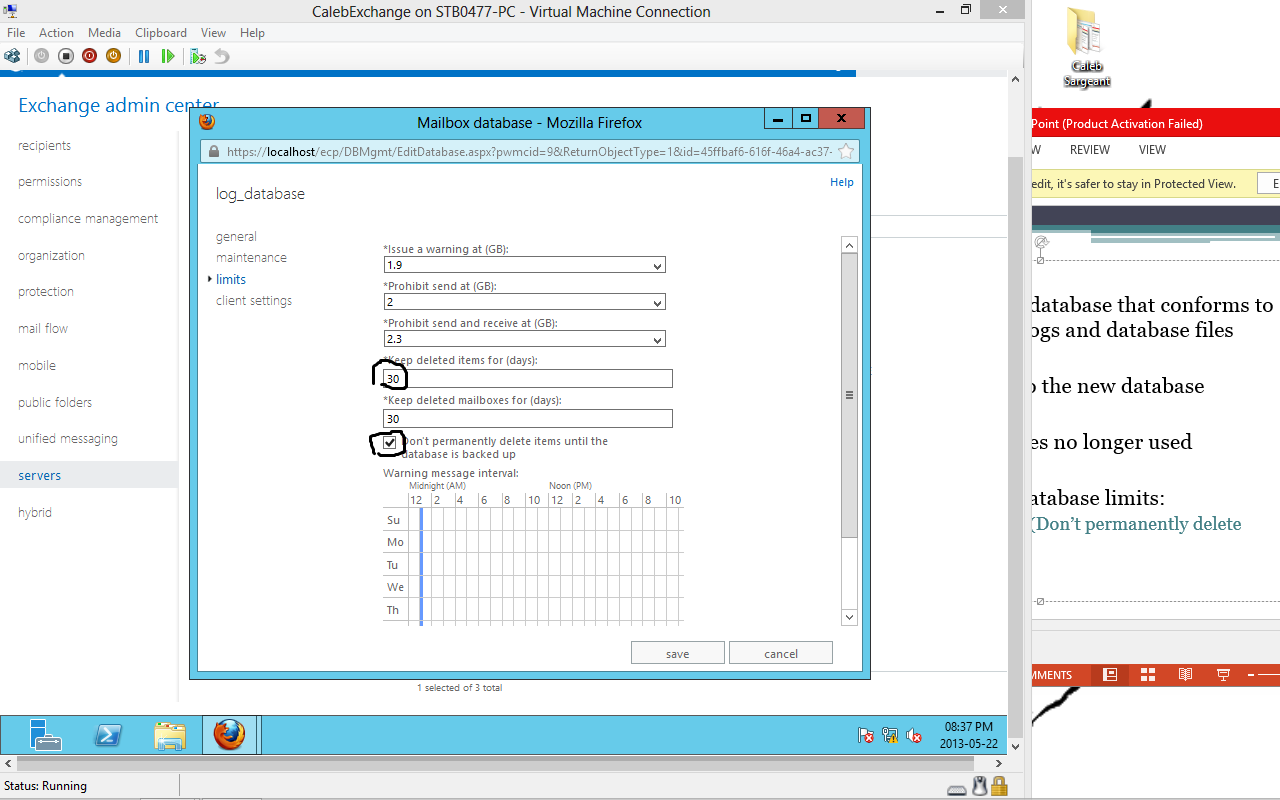Click the Action Center flag tray icon
The width and height of the screenshot is (1280, 800).
[866, 735]
